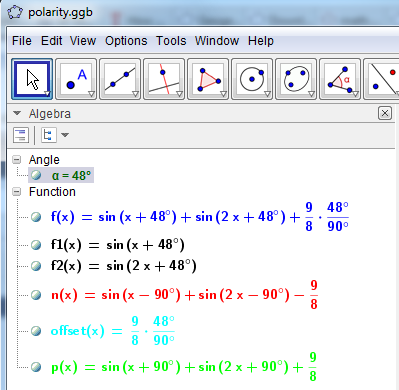Image resolution: width=399 pixels, height=390 pixels.
Task: Select the f2(x) = sin(2x + 48°) row
Action: [124, 266]
